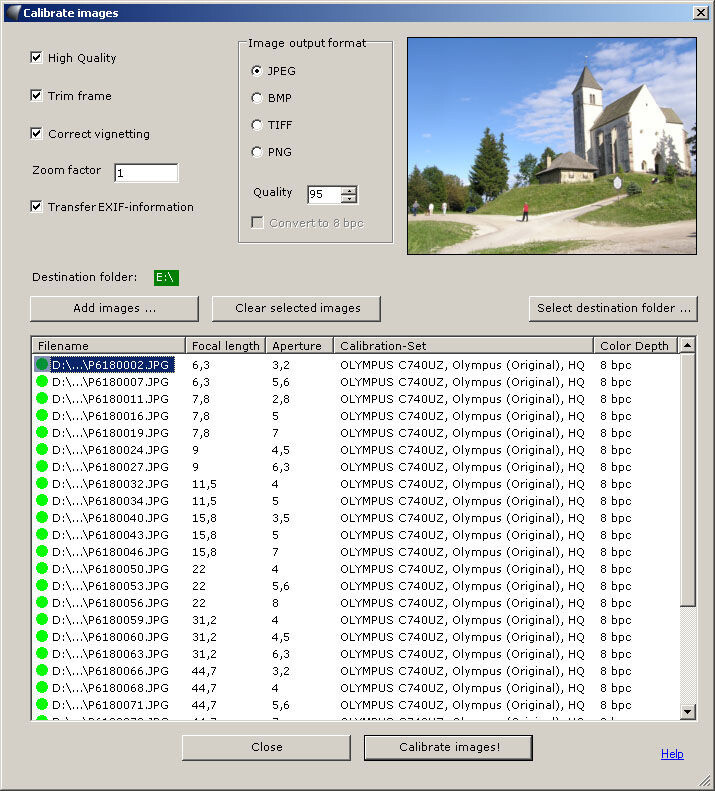Click the Calibration-Set column header
Viewport: 715px width, 791px height.
tap(463, 346)
